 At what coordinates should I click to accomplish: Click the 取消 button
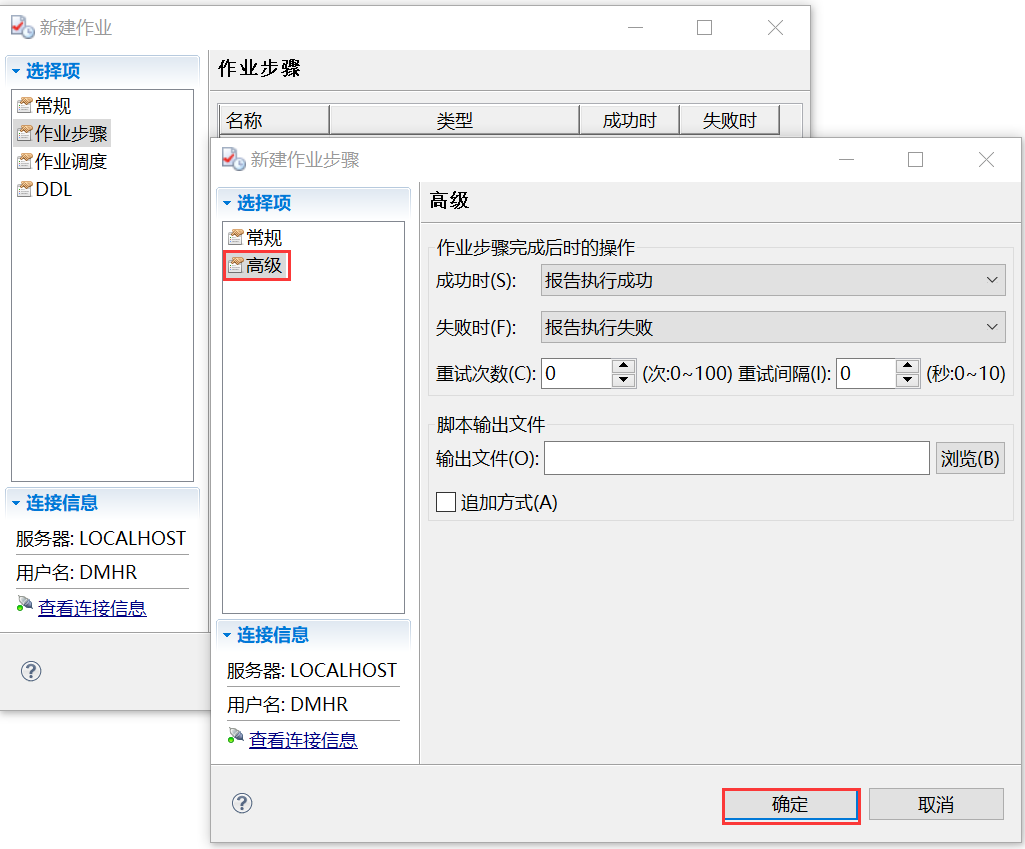pos(935,805)
